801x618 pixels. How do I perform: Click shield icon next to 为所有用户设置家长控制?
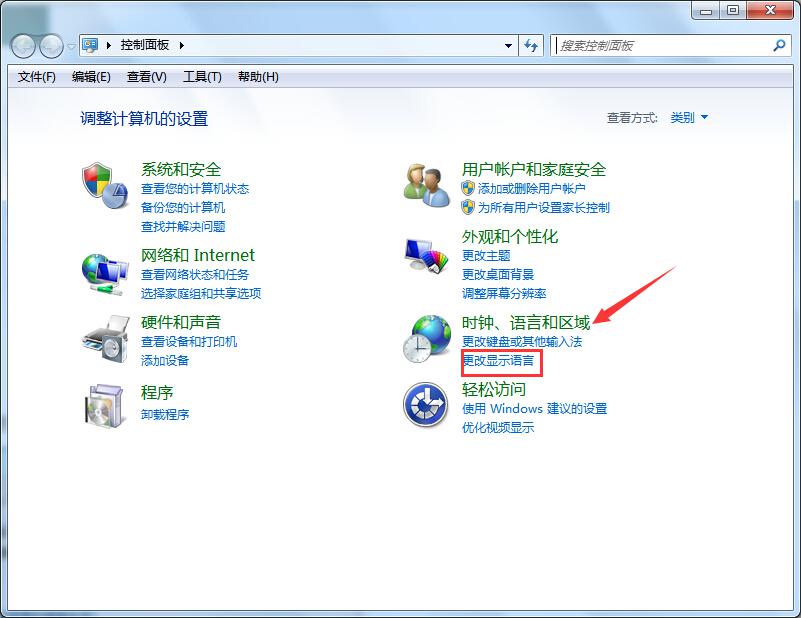point(467,207)
